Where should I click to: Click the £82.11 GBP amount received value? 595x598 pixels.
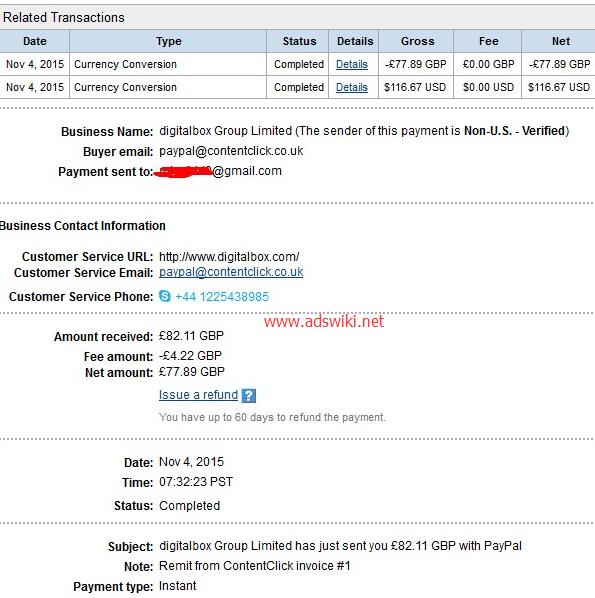point(191,336)
